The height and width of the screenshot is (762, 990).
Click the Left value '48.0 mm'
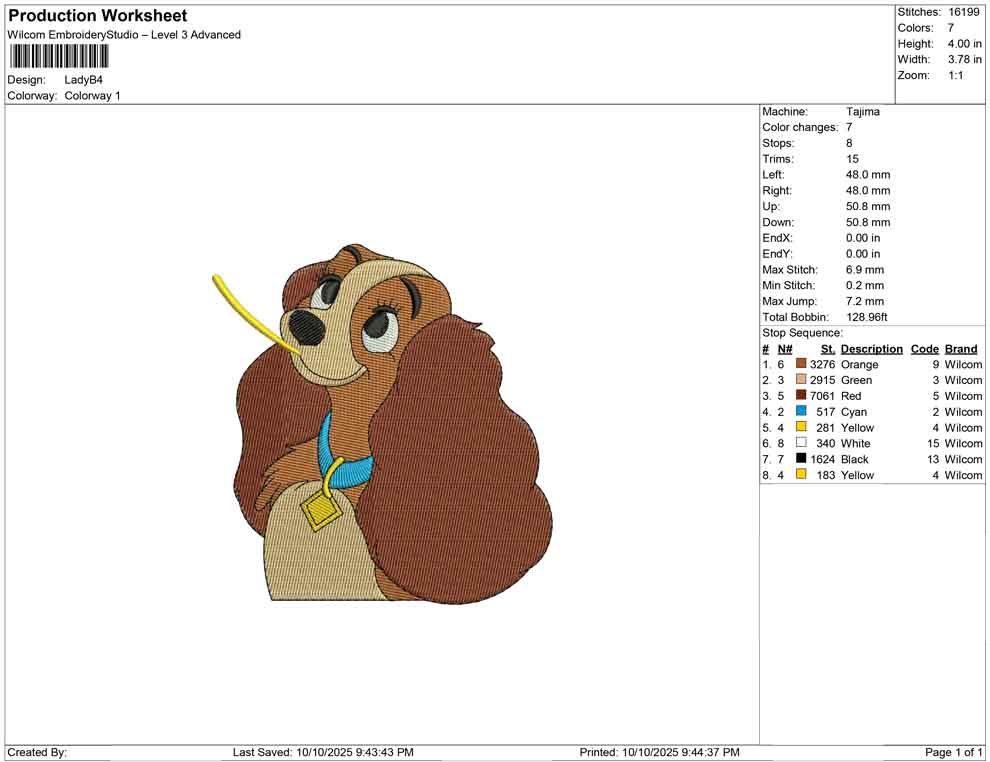pyautogui.click(x=868, y=174)
